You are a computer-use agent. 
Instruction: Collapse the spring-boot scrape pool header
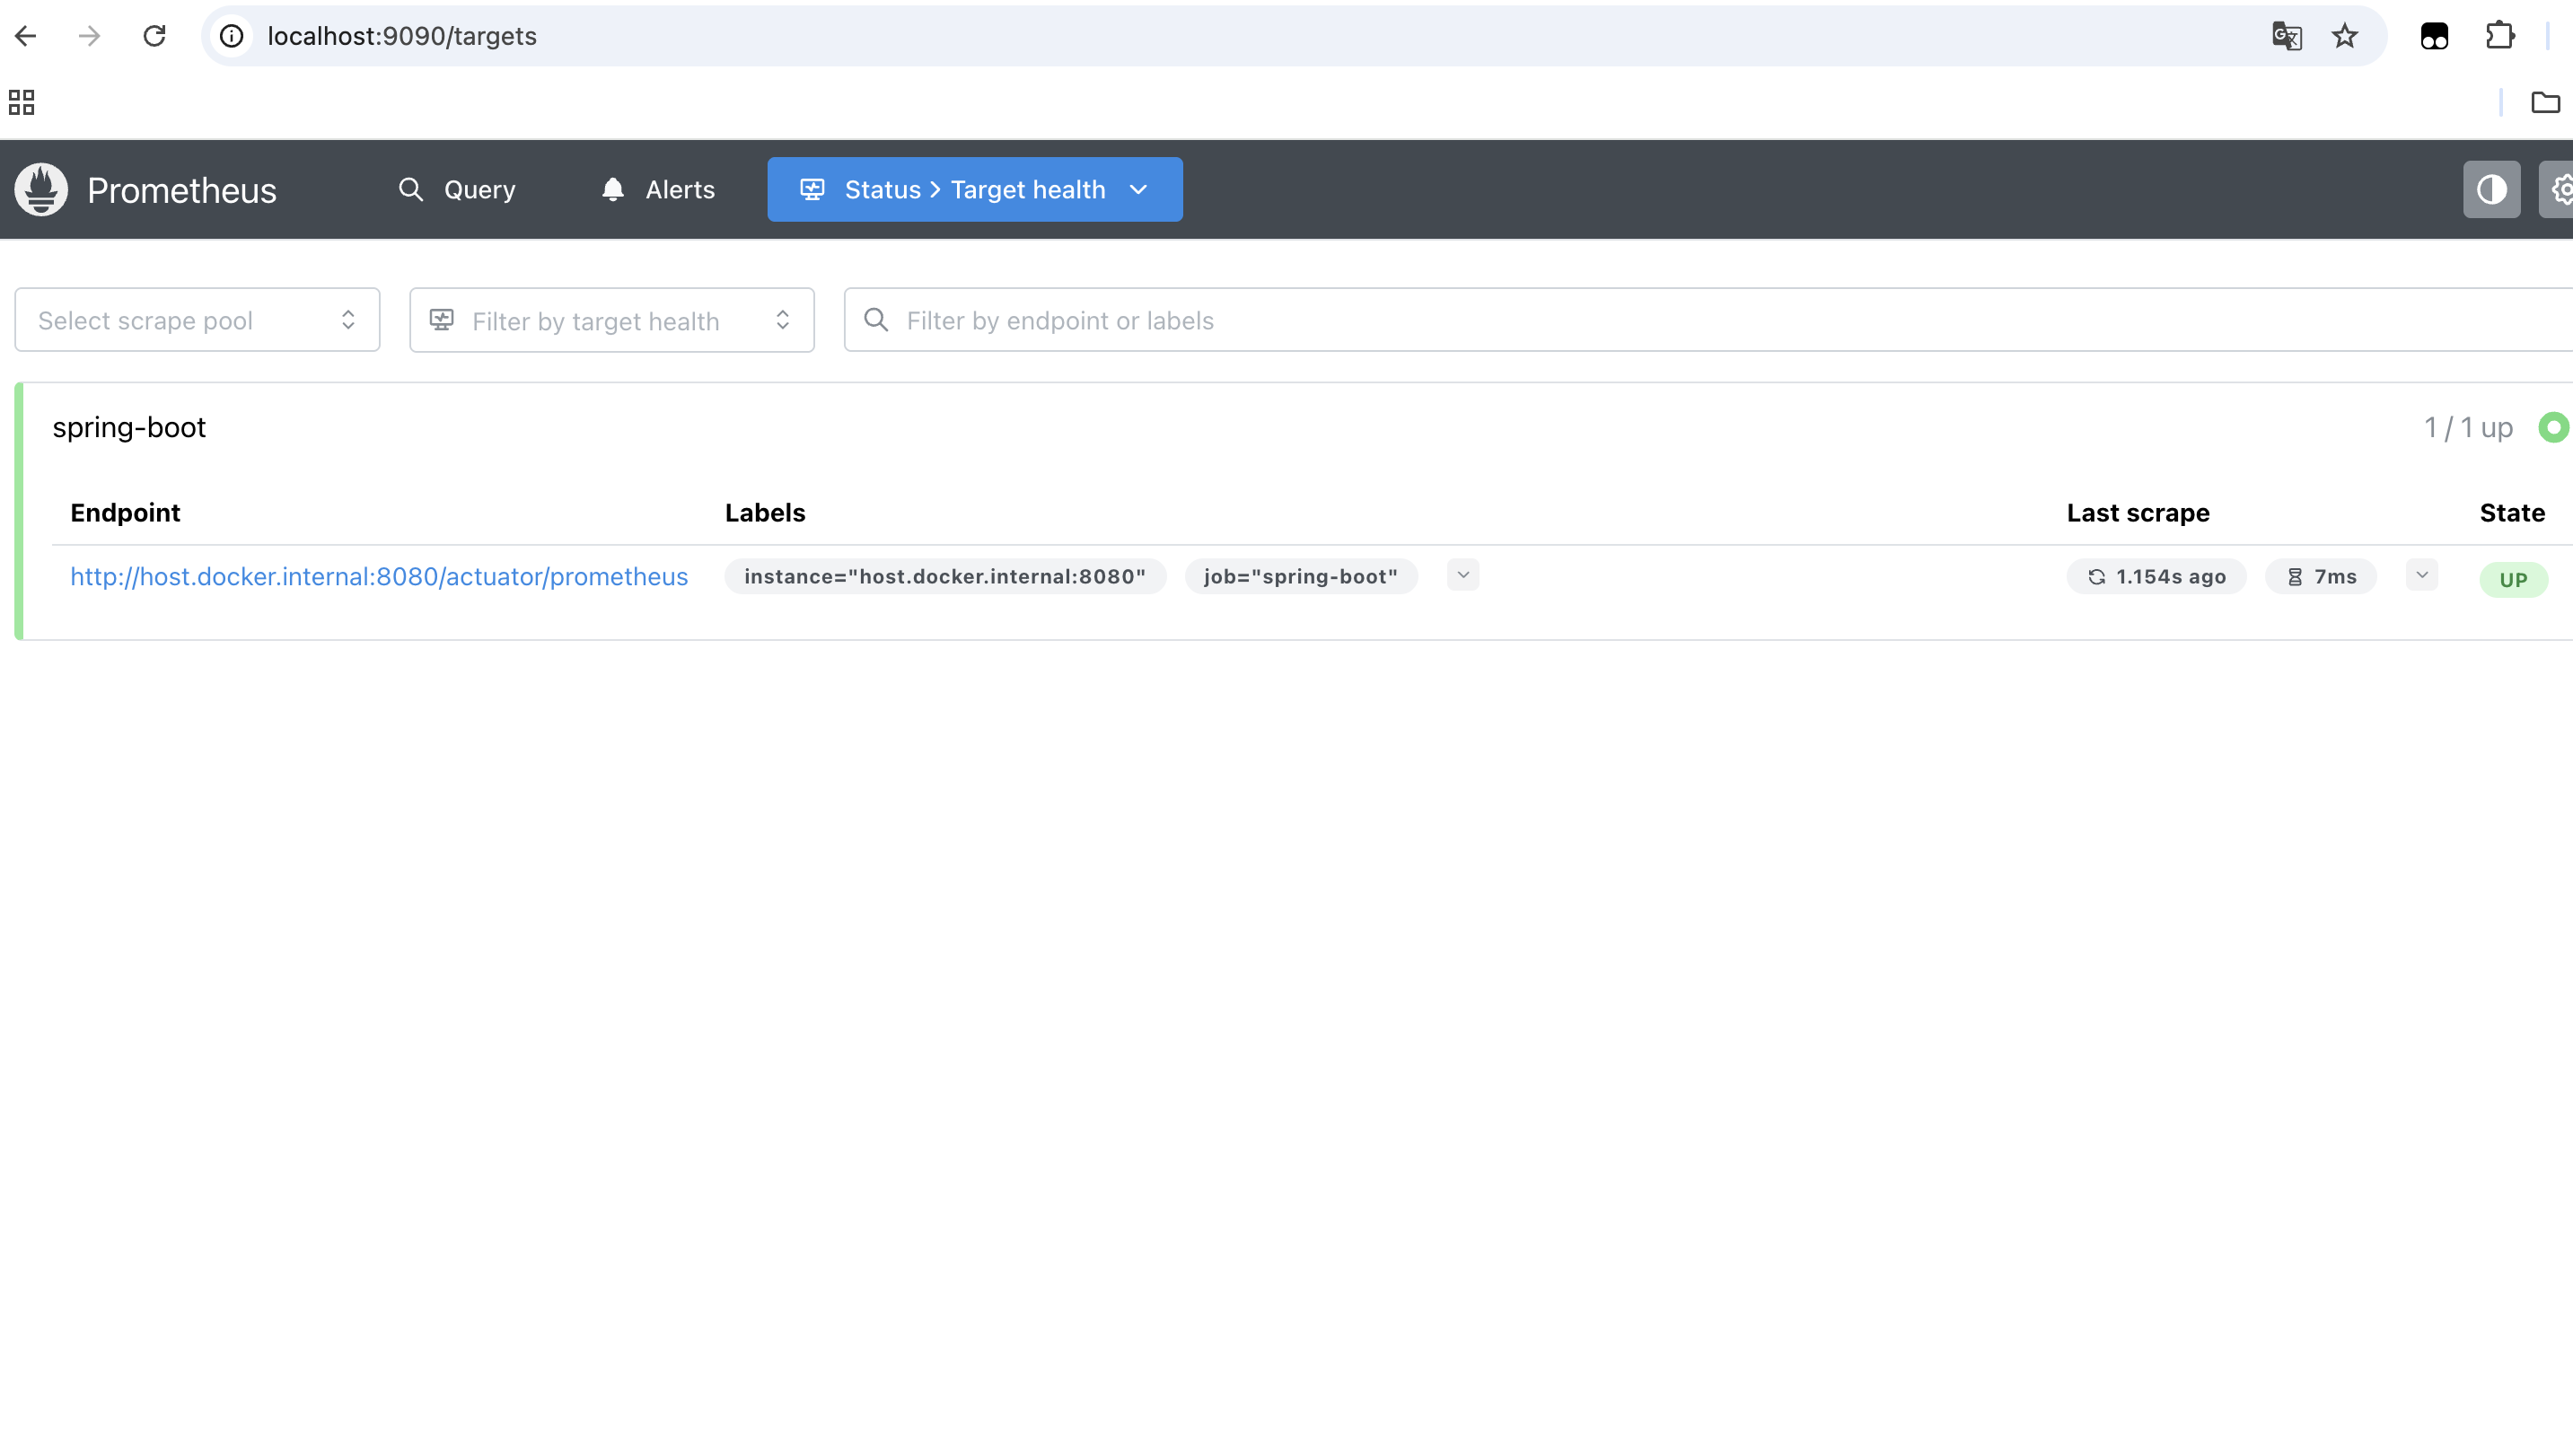(128, 427)
